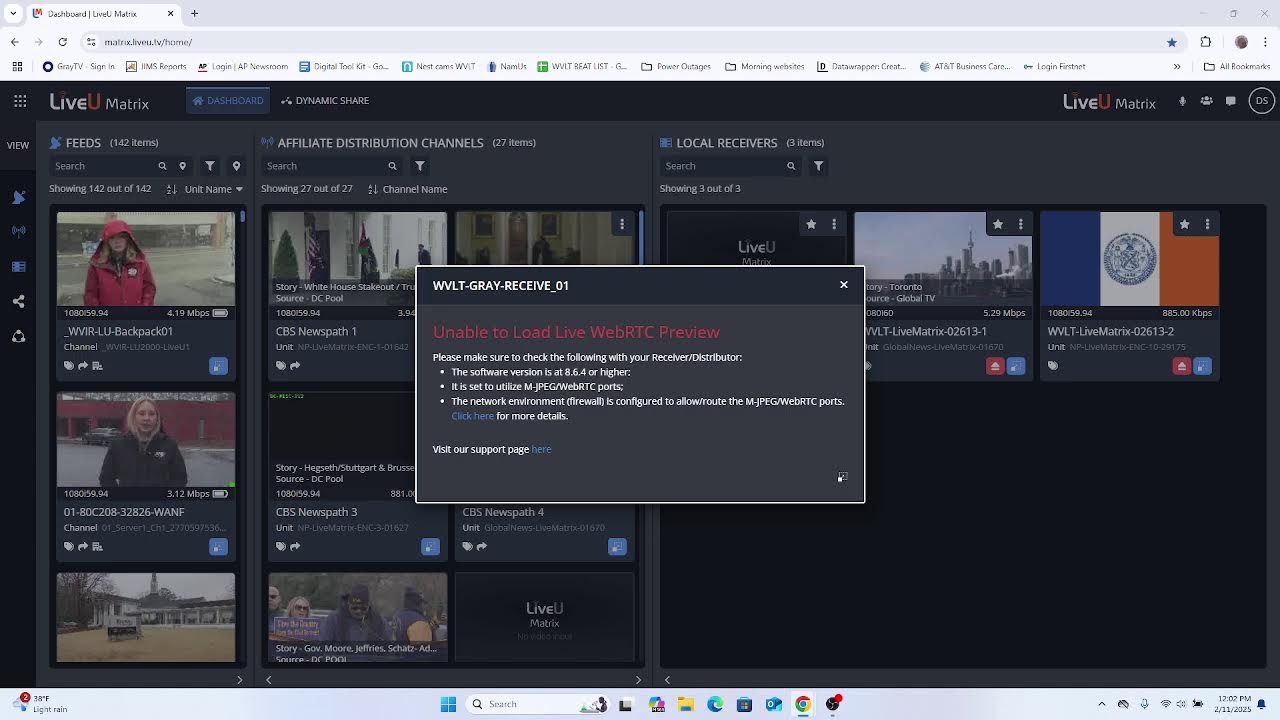
Task: Click the tag icon on WVLT-LiveMatrix-02613-2
Action: tap(1053, 366)
